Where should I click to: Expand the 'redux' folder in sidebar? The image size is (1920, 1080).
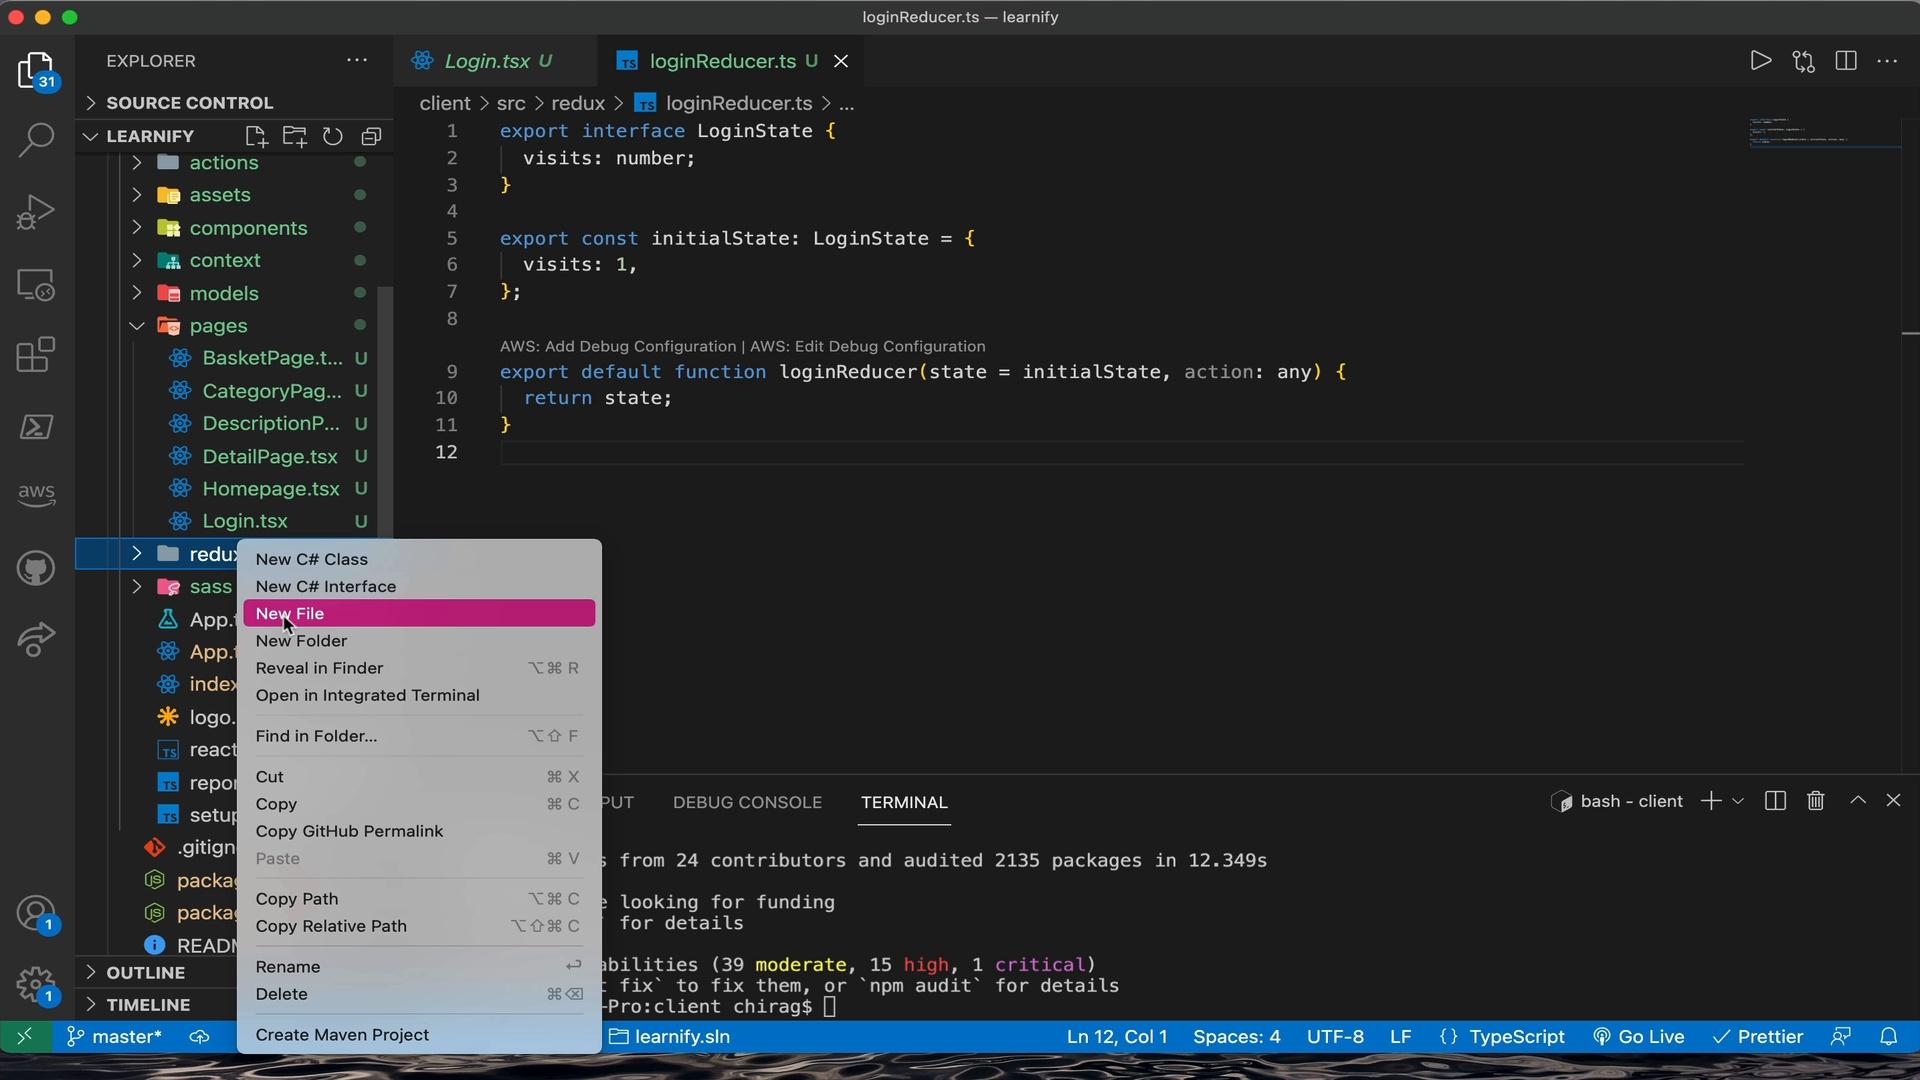(138, 553)
